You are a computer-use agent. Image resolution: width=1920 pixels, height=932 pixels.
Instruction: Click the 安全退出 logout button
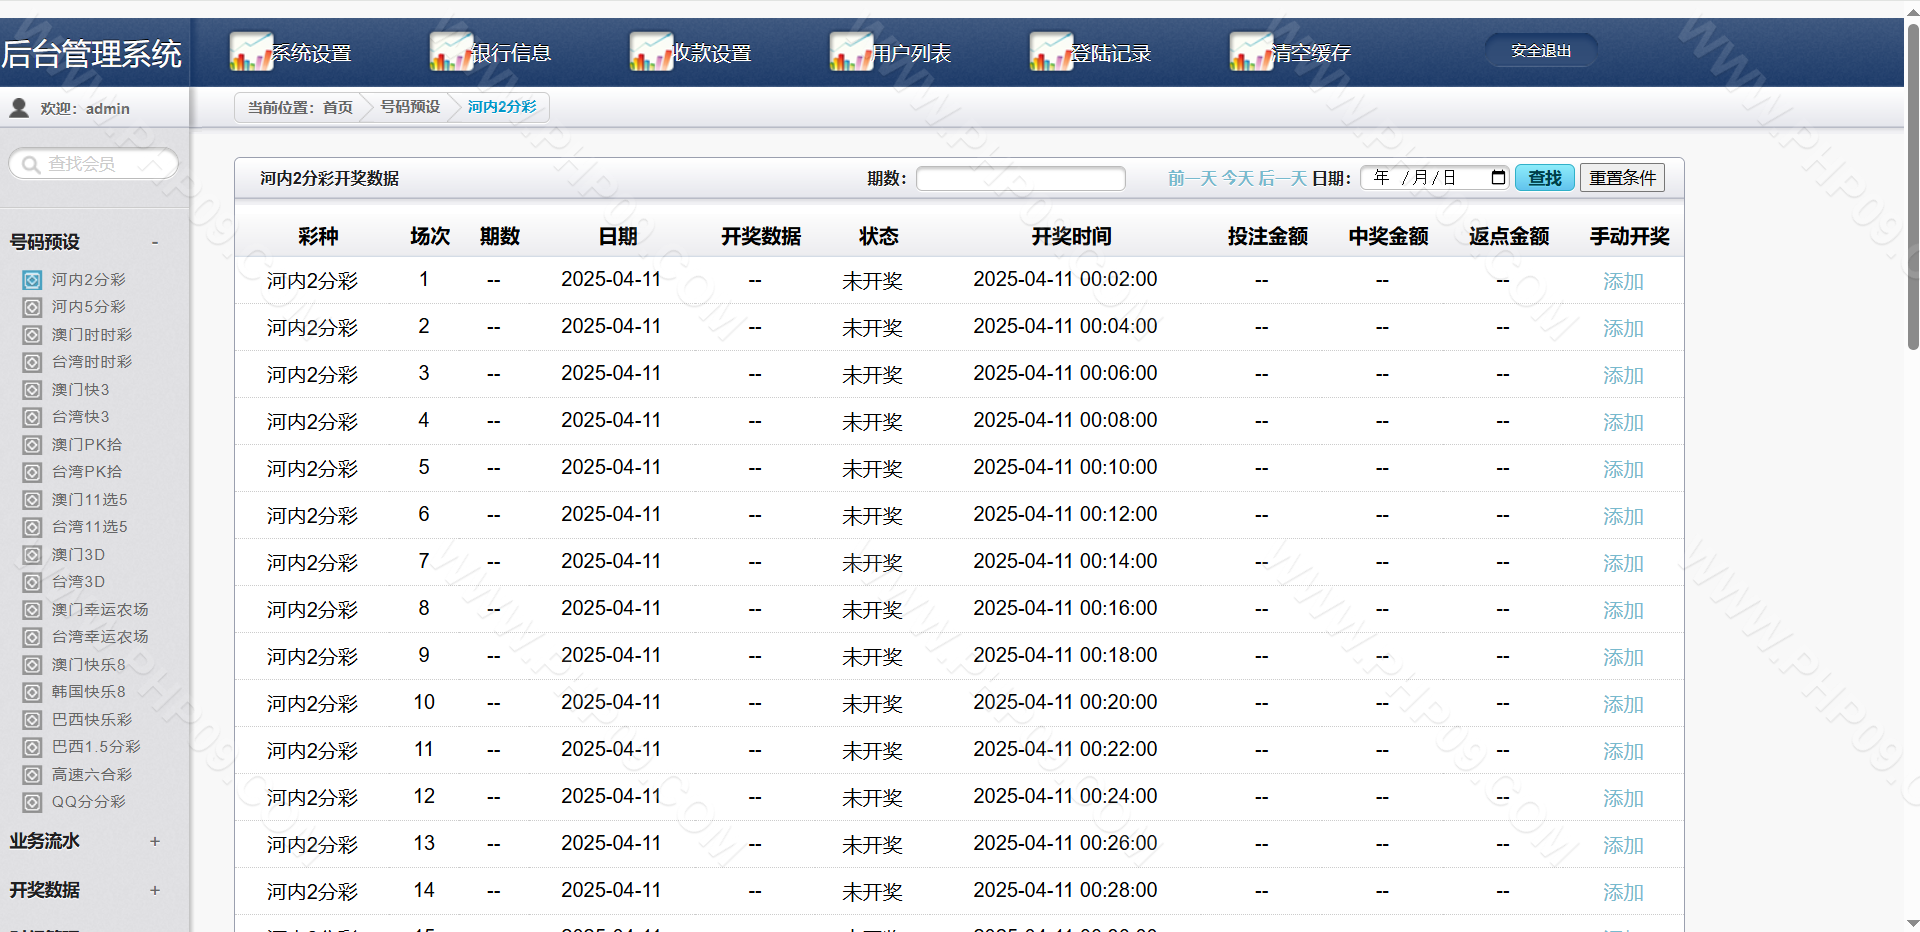click(x=1540, y=51)
